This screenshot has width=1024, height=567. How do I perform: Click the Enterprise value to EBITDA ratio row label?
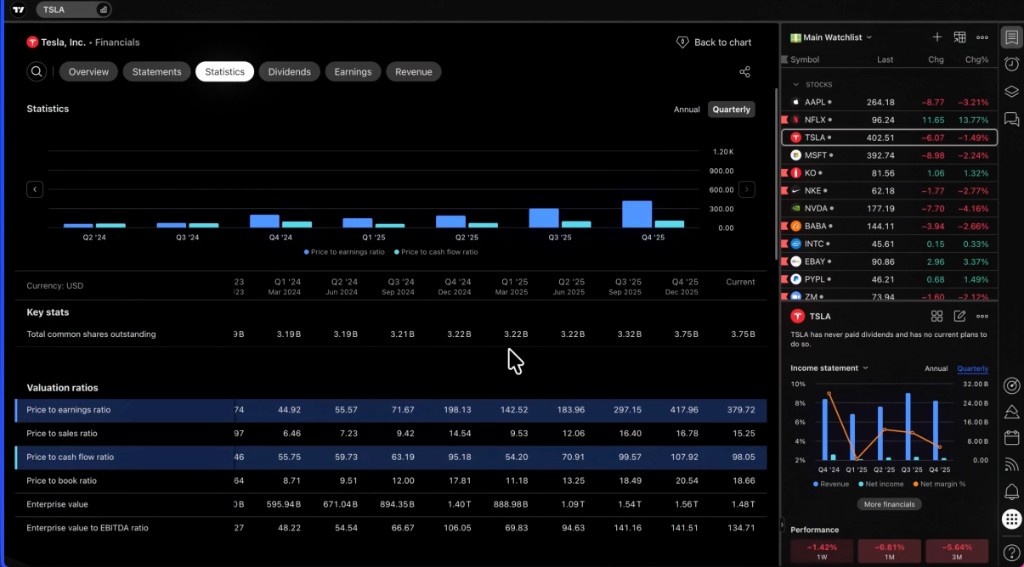(88, 528)
